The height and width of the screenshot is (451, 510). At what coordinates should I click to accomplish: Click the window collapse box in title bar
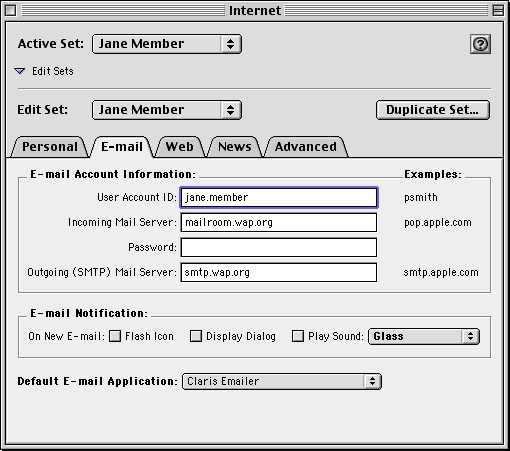click(x=498, y=11)
